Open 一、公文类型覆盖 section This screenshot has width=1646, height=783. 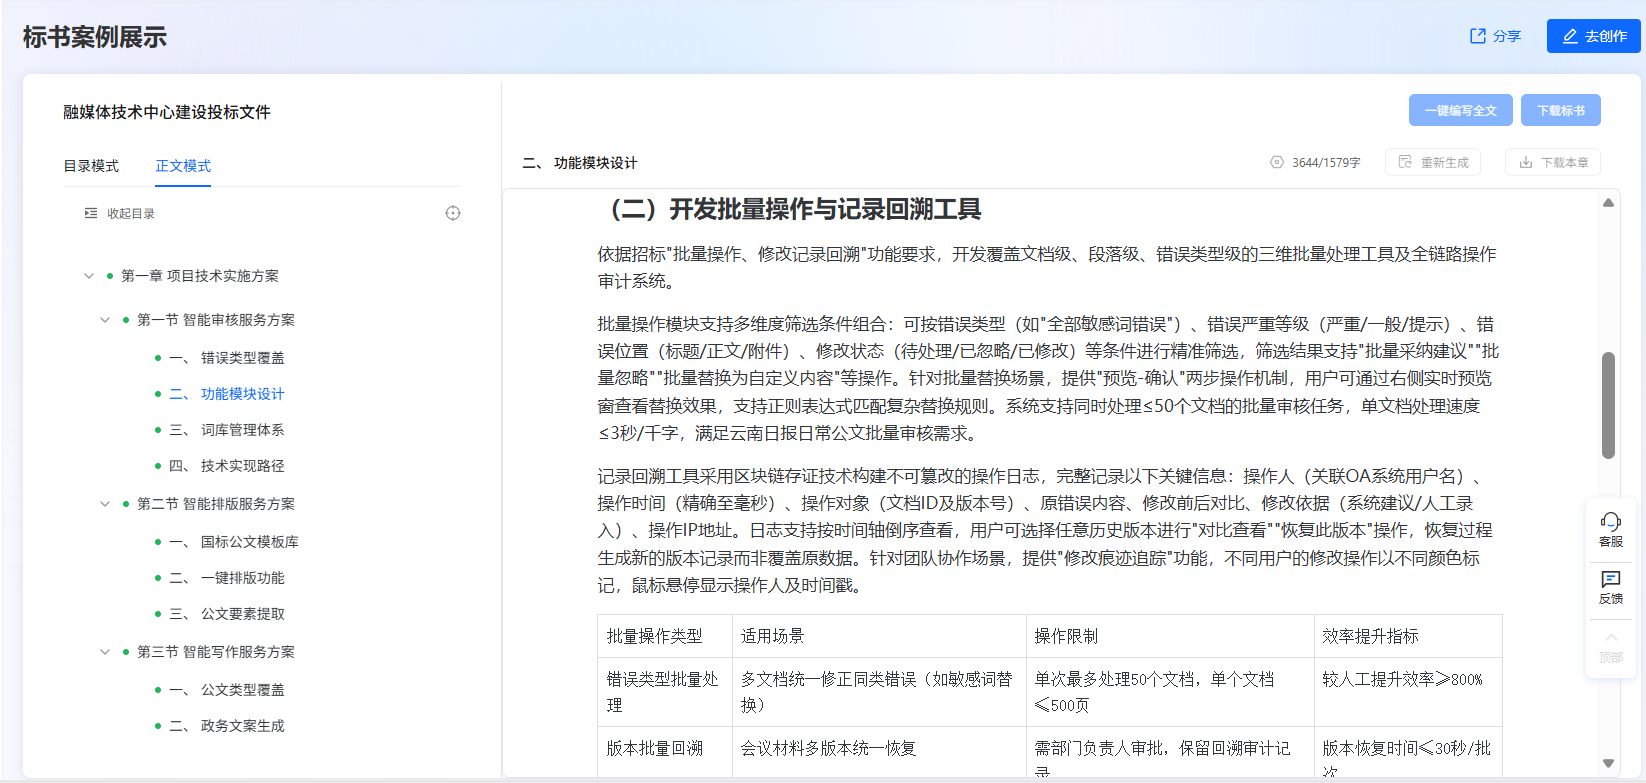227,690
